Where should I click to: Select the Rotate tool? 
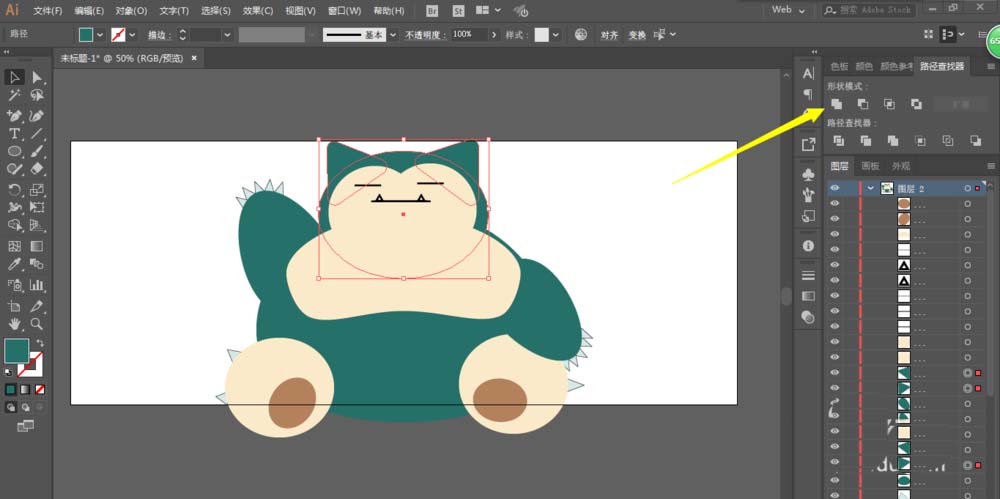click(15, 190)
